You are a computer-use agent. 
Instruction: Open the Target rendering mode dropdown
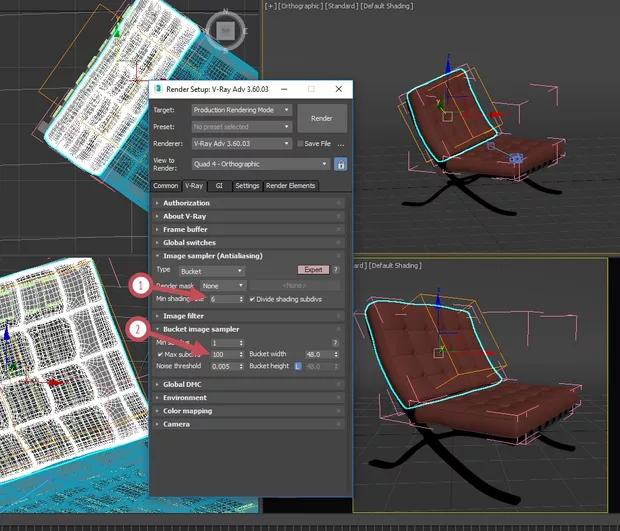coord(242,110)
